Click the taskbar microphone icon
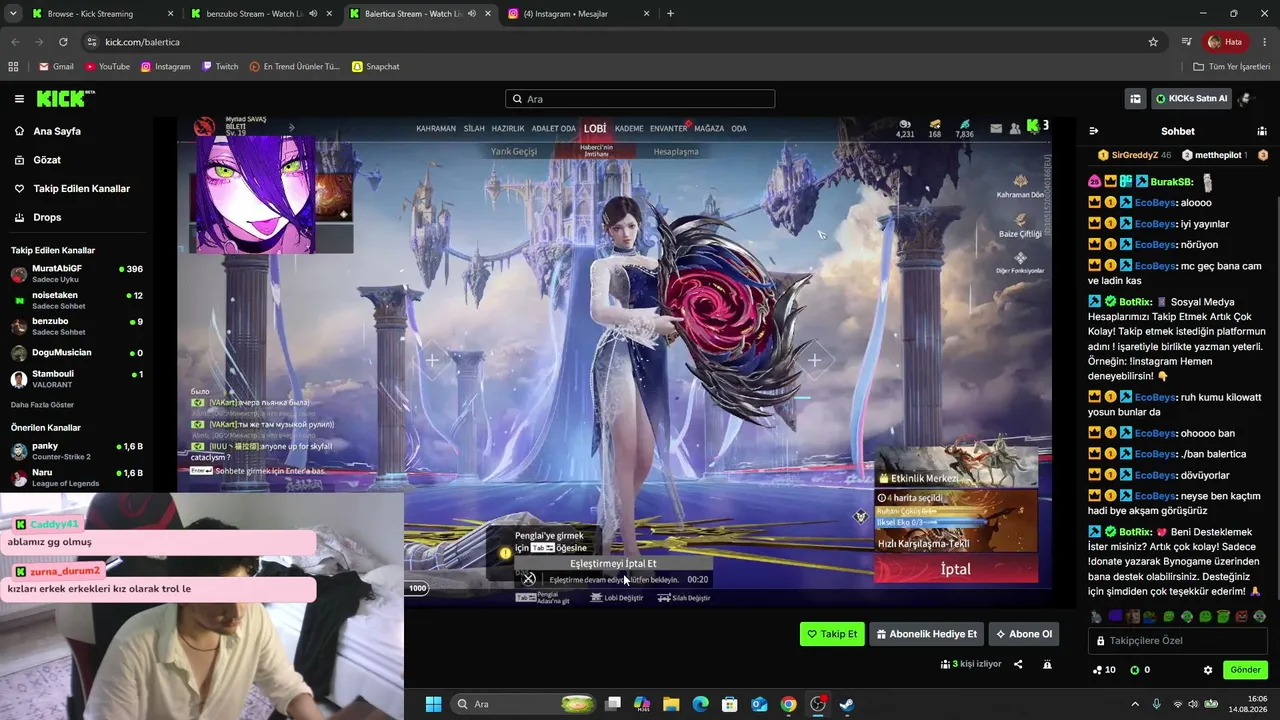Viewport: 1280px width, 720px height. tap(1157, 704)
